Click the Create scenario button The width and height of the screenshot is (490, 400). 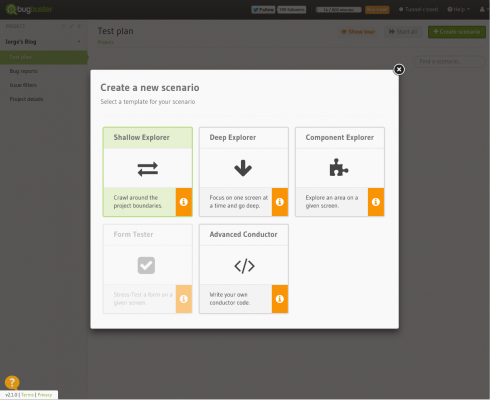coord(457,32)
